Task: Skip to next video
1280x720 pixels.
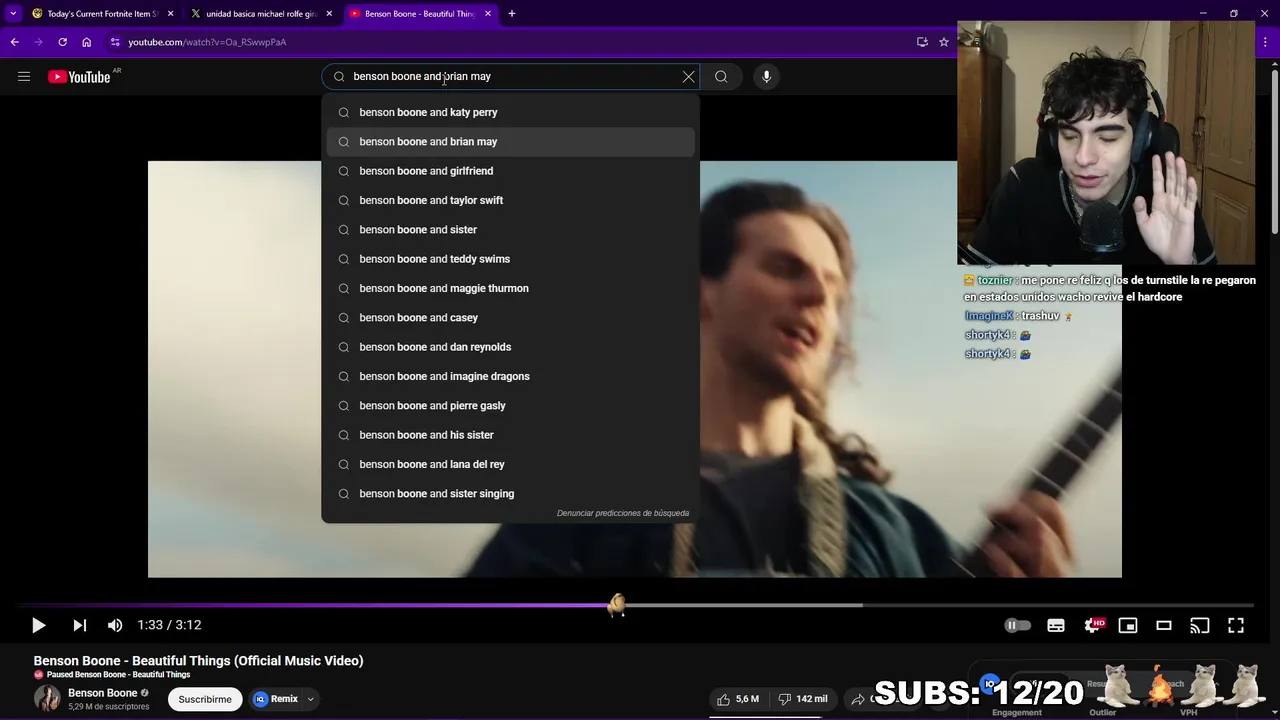Action: click(x=79, y=625)
